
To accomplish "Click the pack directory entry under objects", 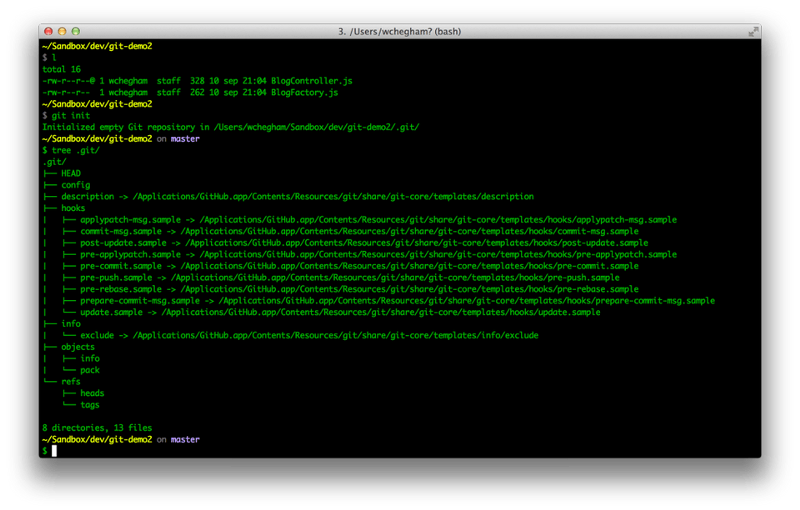I will pyautogui.click(x=90, y=370).
